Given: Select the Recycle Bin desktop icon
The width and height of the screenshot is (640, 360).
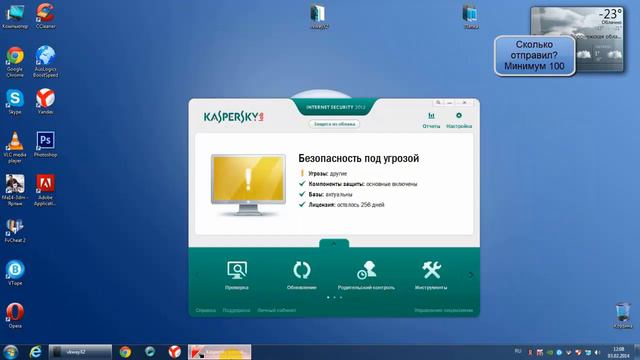Looking at the screenshot, I should click(623, 316).
